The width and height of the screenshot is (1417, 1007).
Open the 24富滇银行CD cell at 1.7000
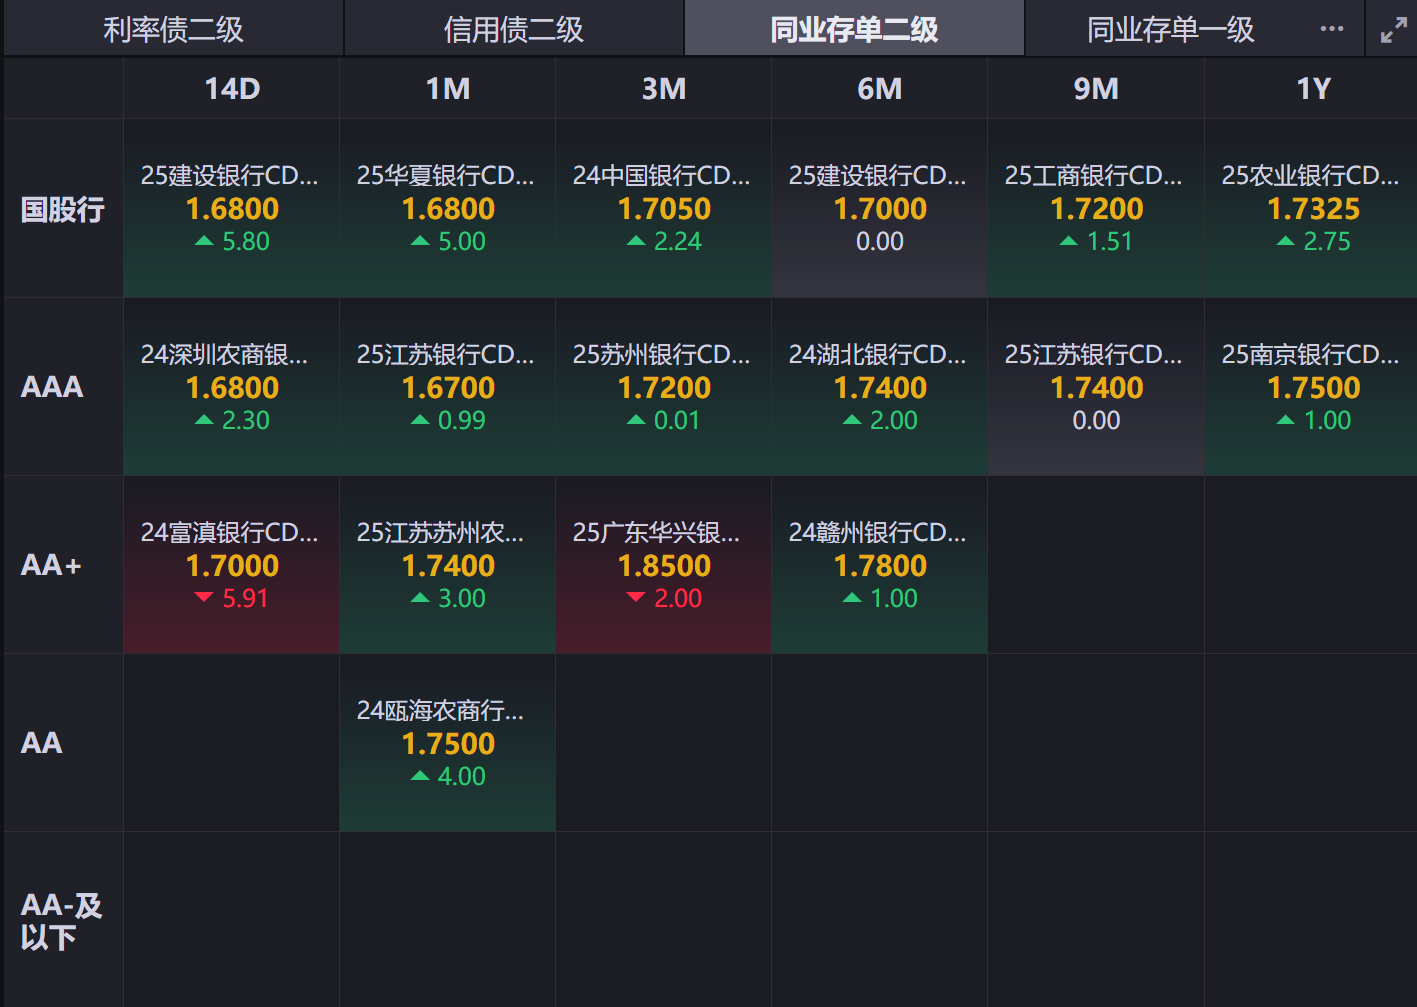click(232, 565)
